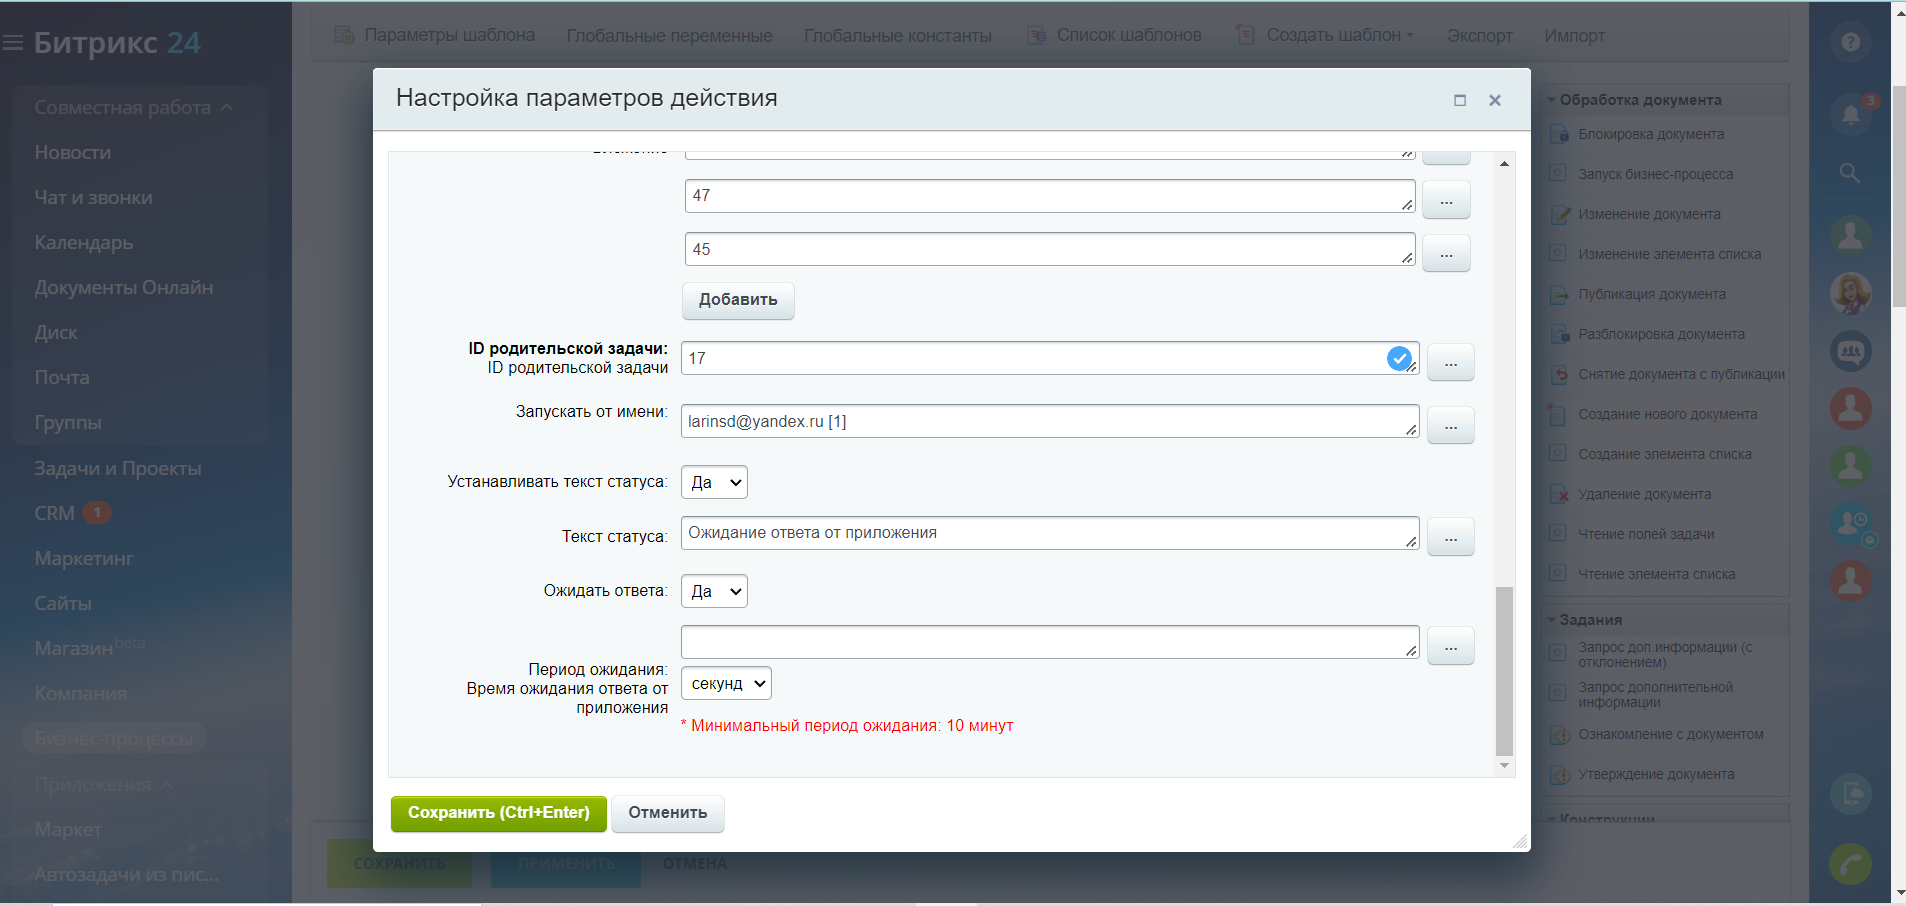Image resolution: width=1906 pixels, height=906 pixels.
Task: Click ellipsis button beside Текст статуса field
Action: [1450, 538]
